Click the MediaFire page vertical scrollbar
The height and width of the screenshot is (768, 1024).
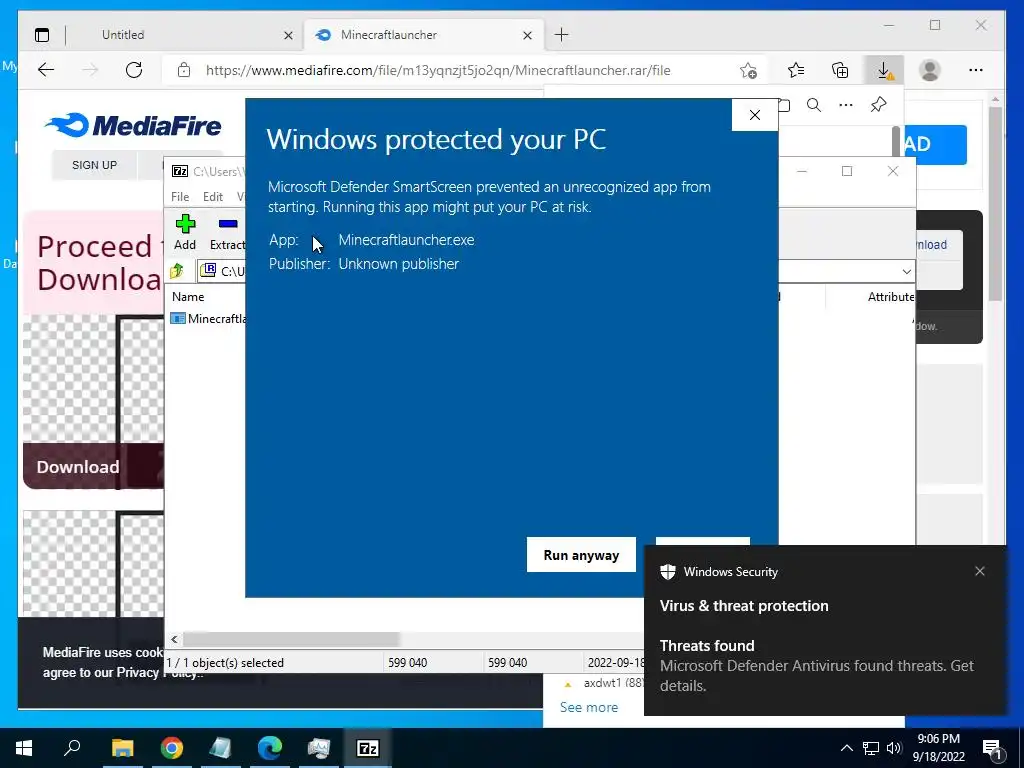click(x=995, y=204)
